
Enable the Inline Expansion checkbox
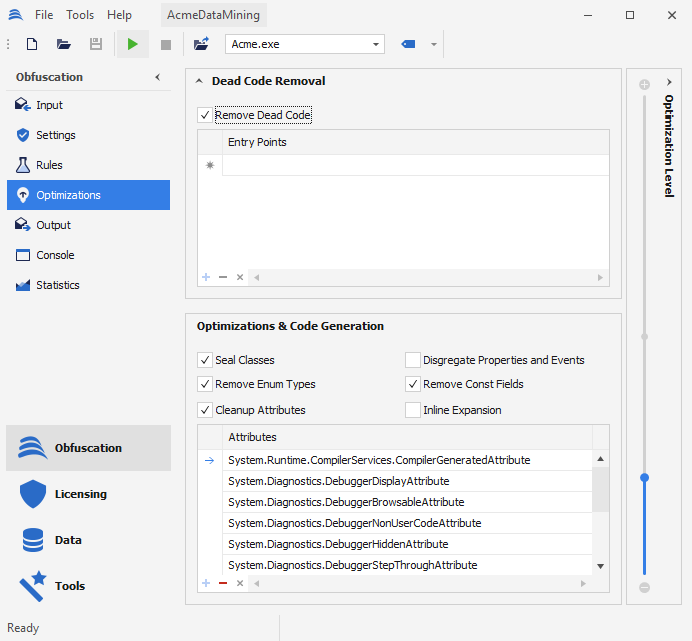(x=413, y=410)
